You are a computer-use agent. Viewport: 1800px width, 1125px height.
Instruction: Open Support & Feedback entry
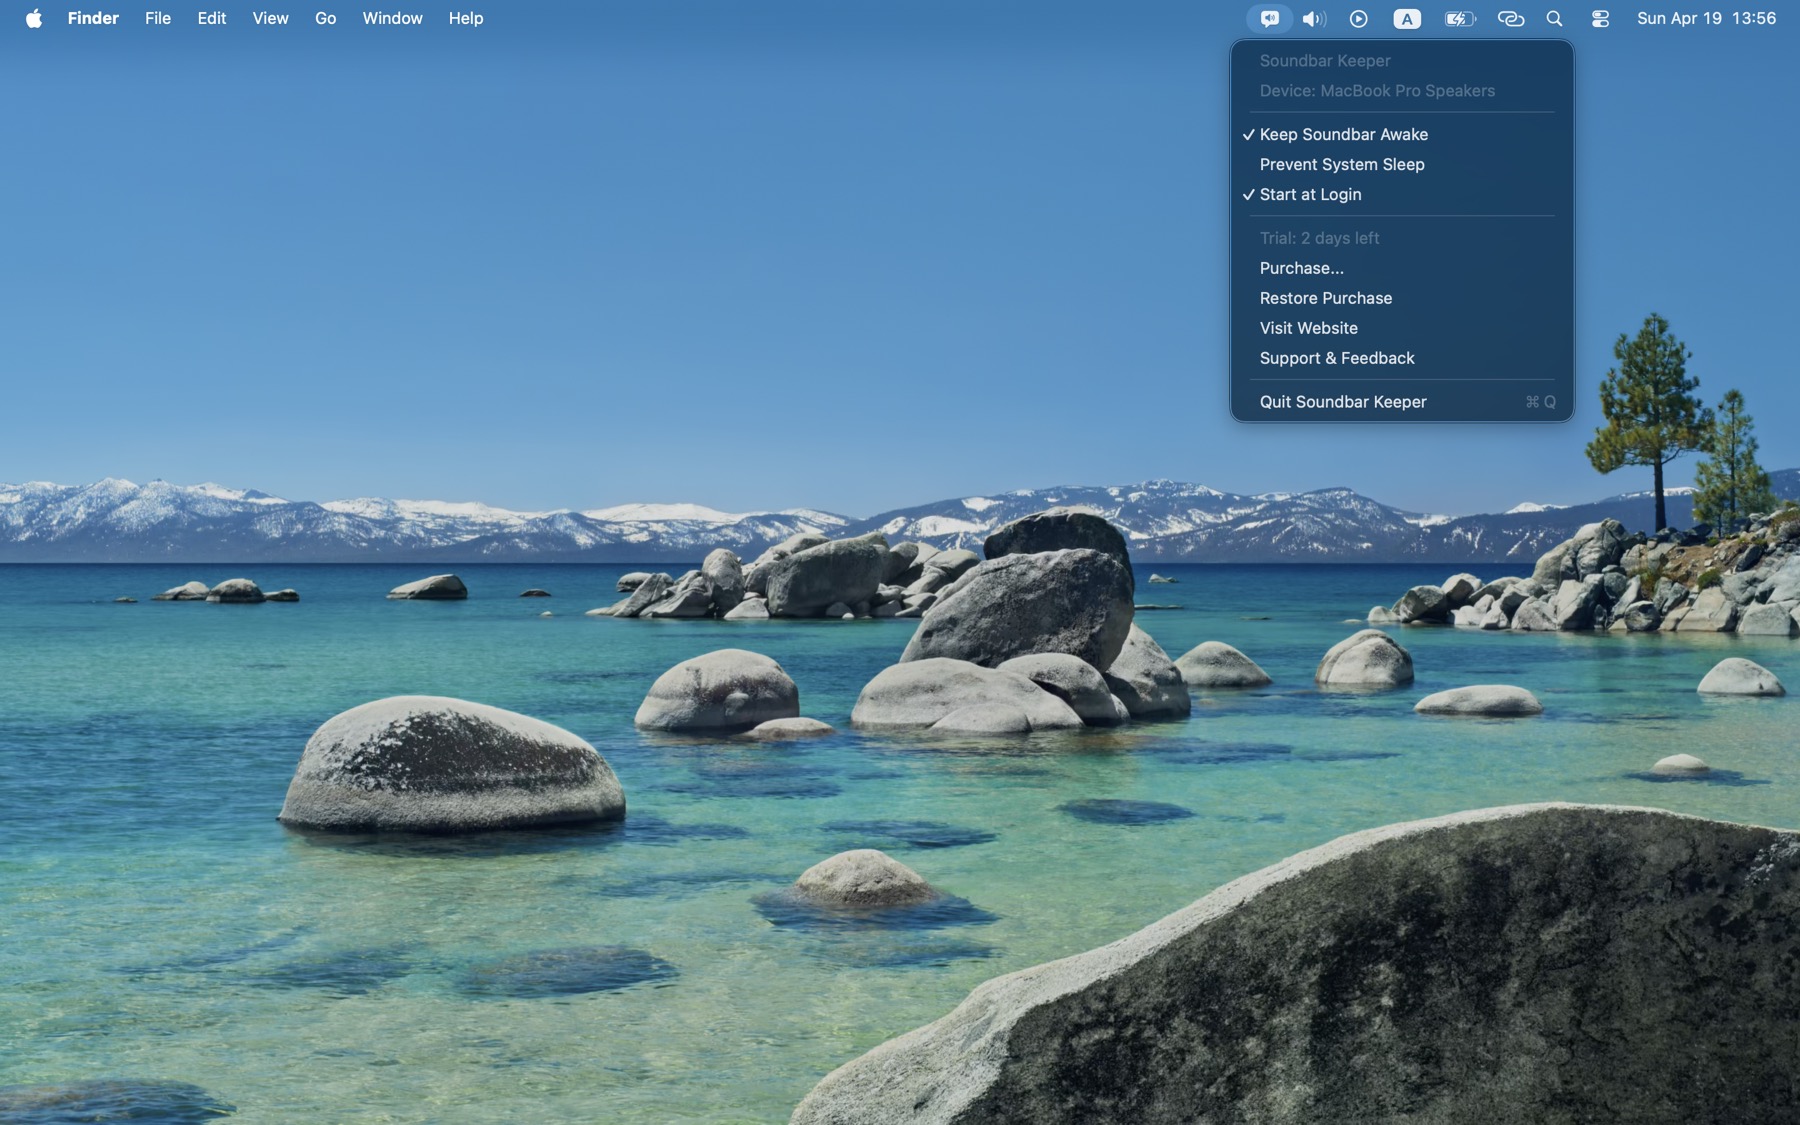click(x=1402, y=358)
